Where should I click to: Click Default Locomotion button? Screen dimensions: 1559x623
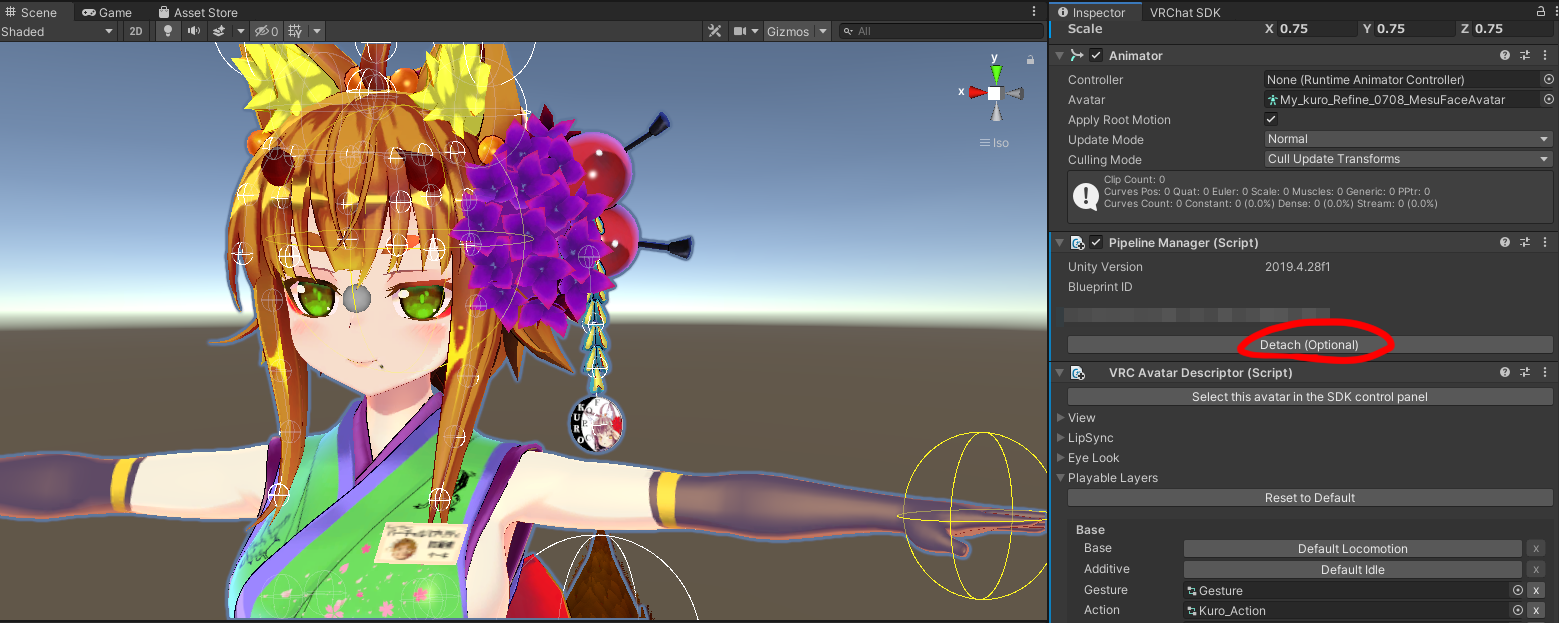[1352, 549]
